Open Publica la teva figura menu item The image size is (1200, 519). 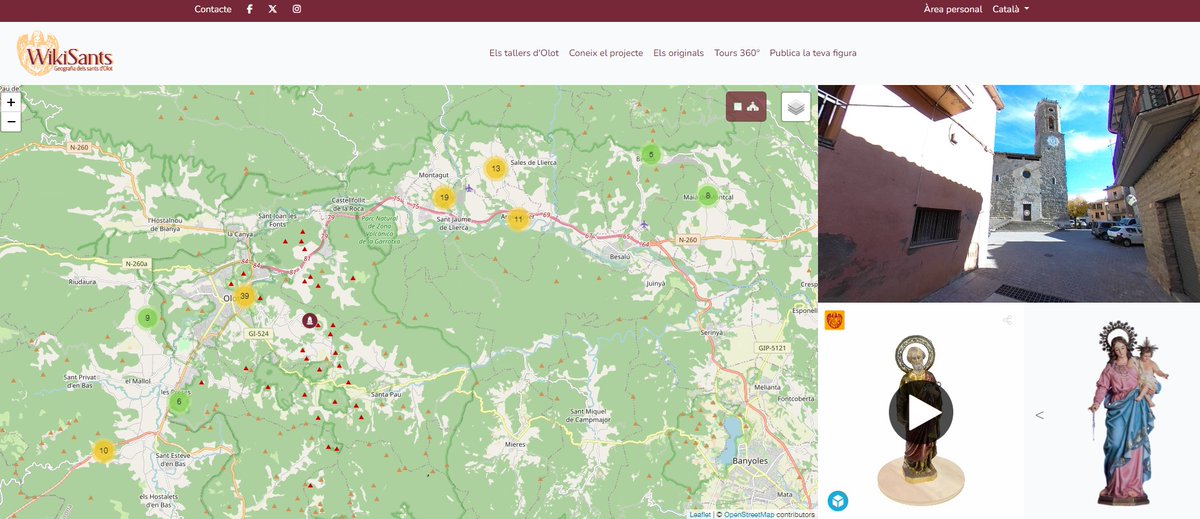click(813, 53)
